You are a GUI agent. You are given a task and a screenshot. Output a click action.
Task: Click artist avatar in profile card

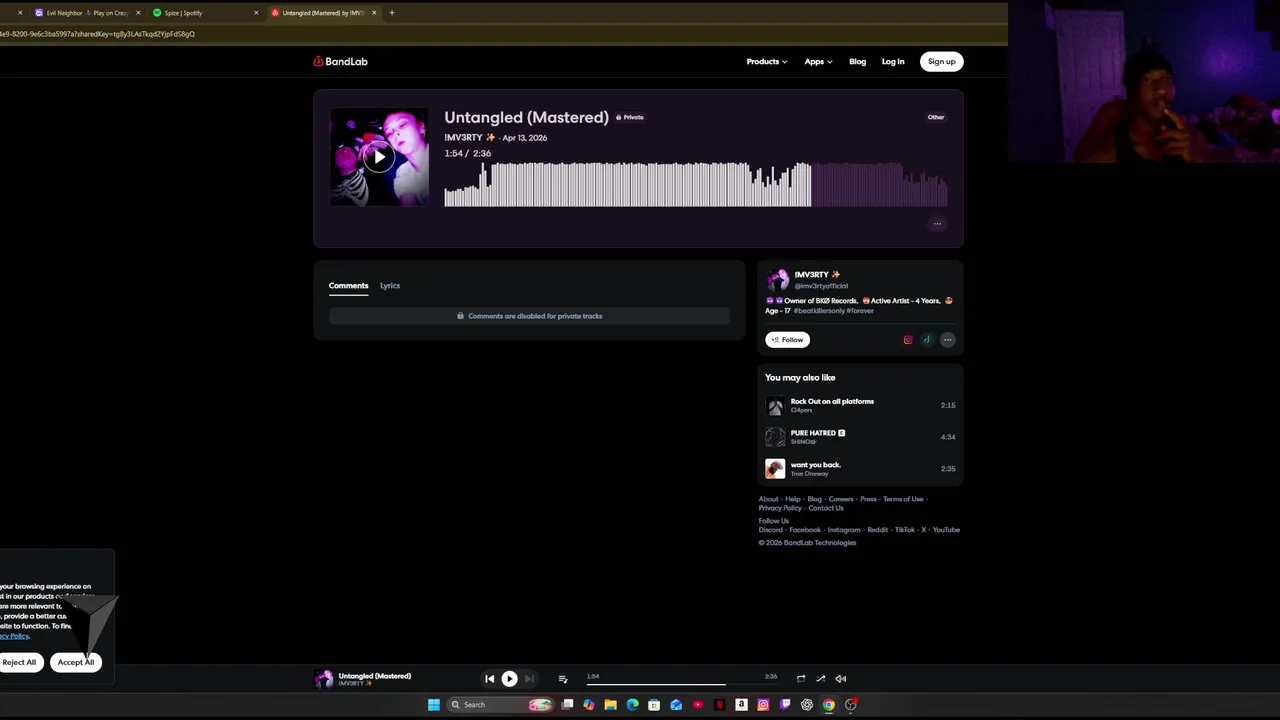pos(778,279)
